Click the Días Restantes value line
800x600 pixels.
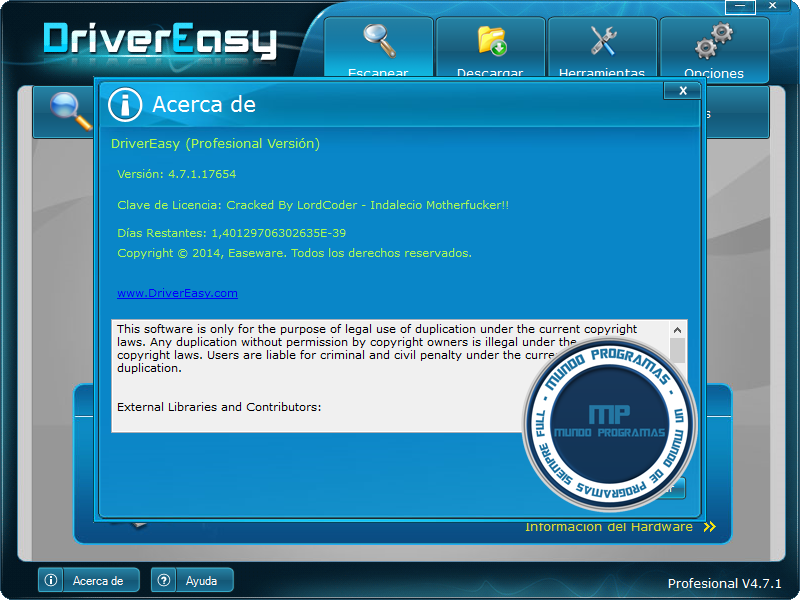231,233
